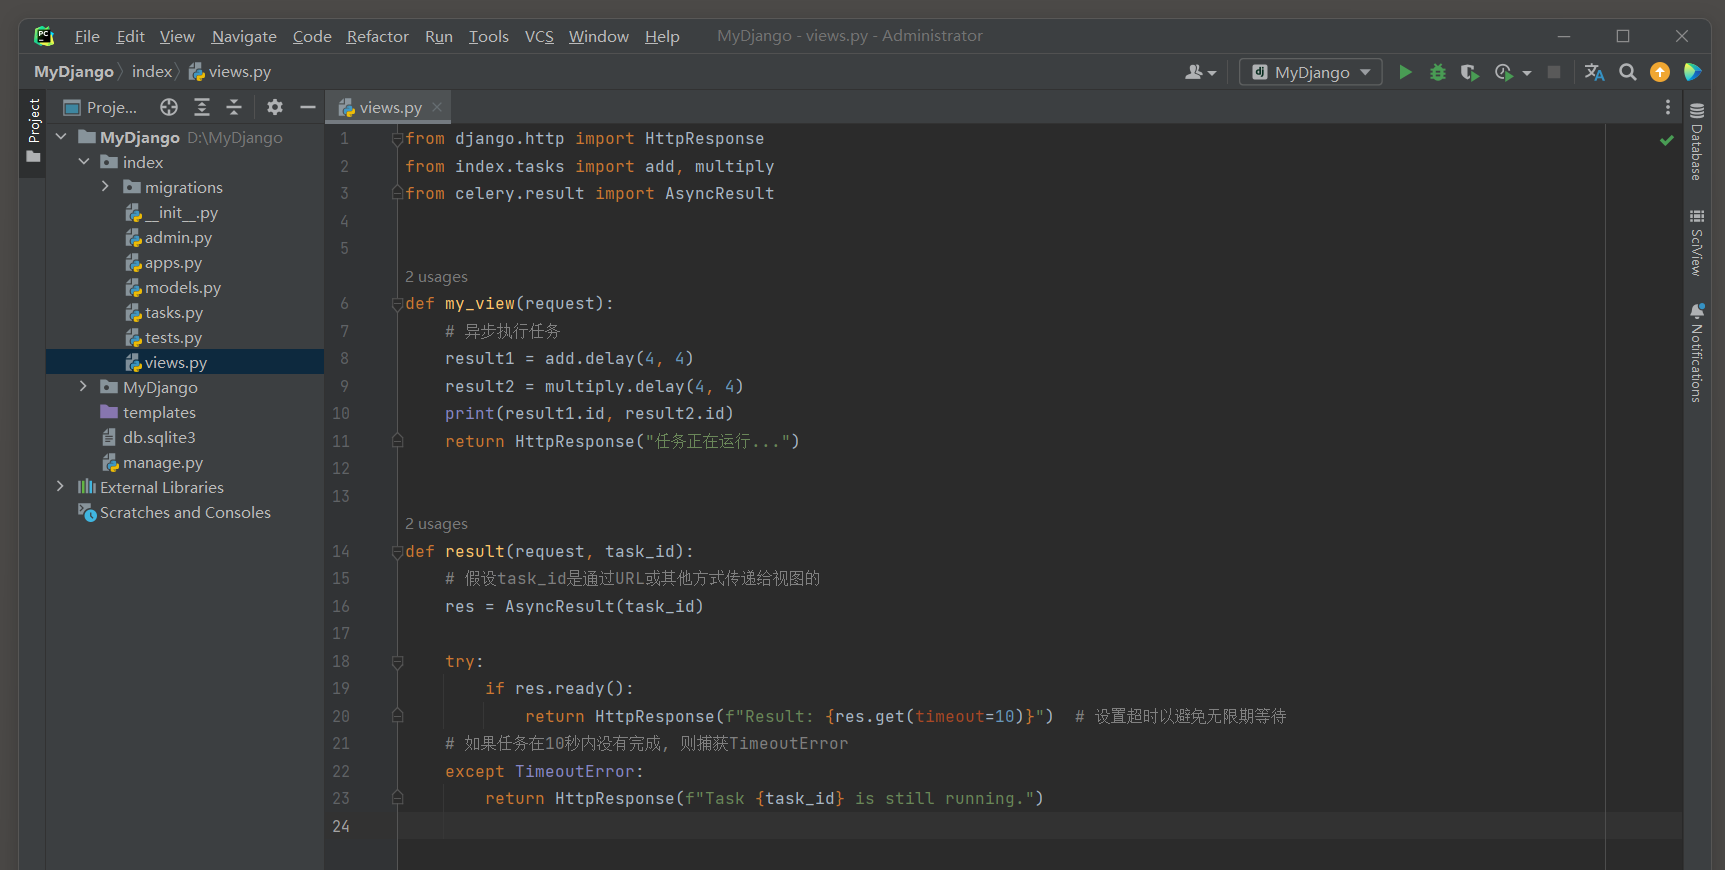The image size is (1725, 870).
Task: Expand External Libraries node
Action: pos(60,487)
